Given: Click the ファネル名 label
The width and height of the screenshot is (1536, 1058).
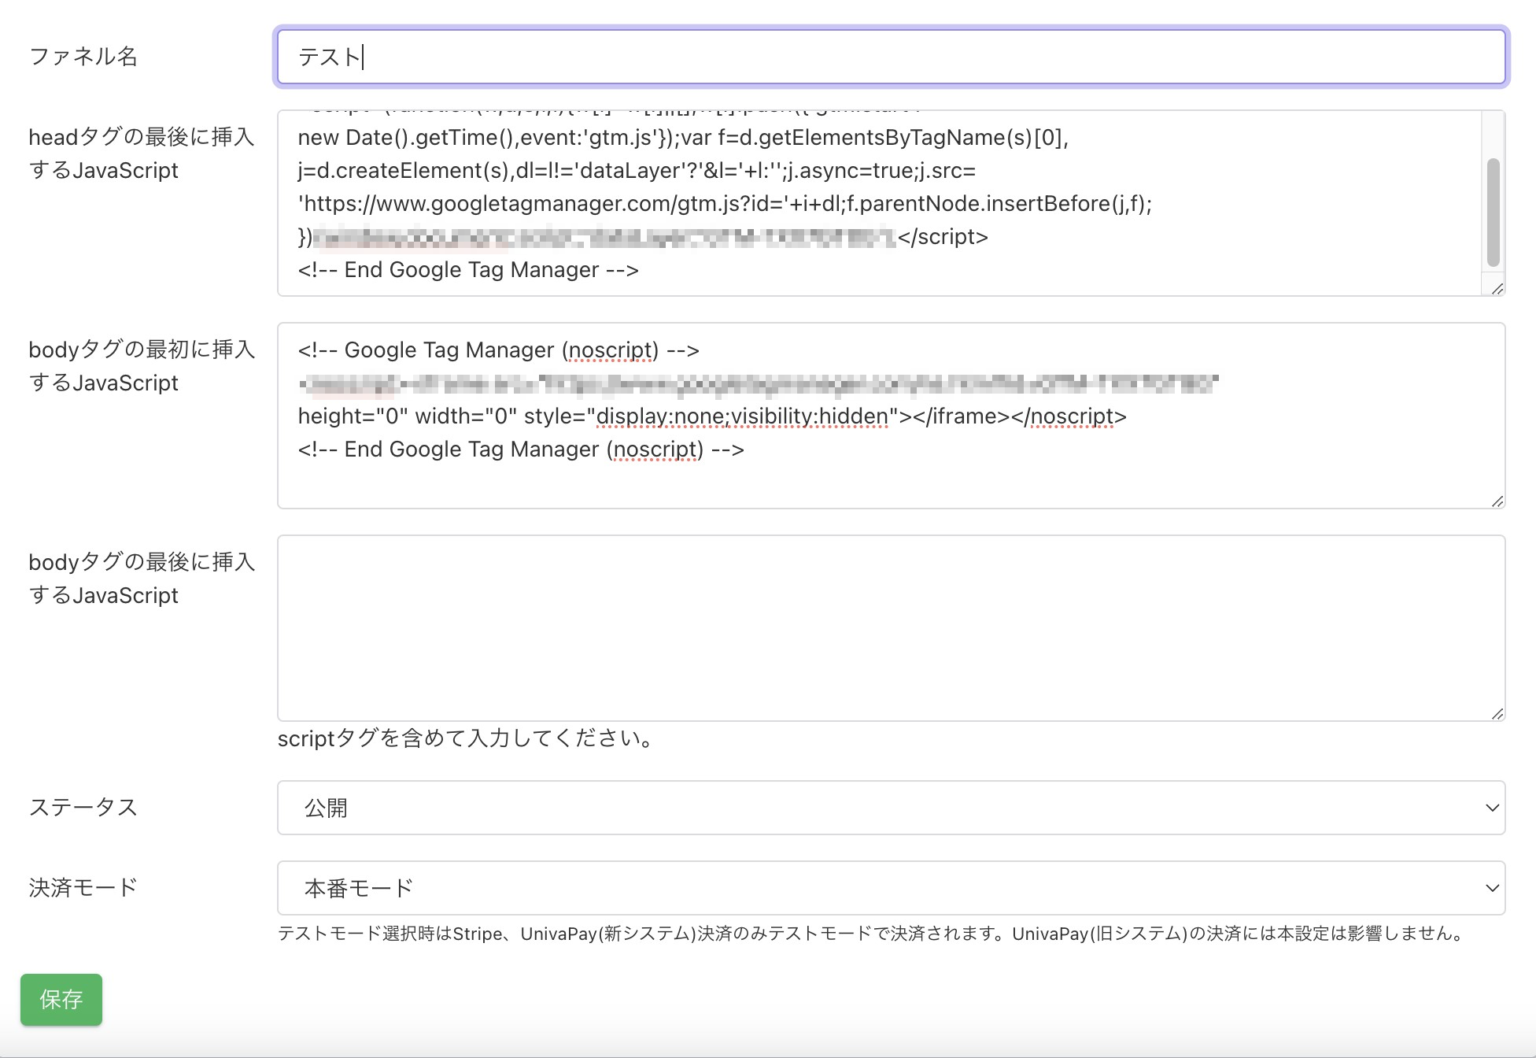Looking at the screenshot, I should click(x=84, y=57).
